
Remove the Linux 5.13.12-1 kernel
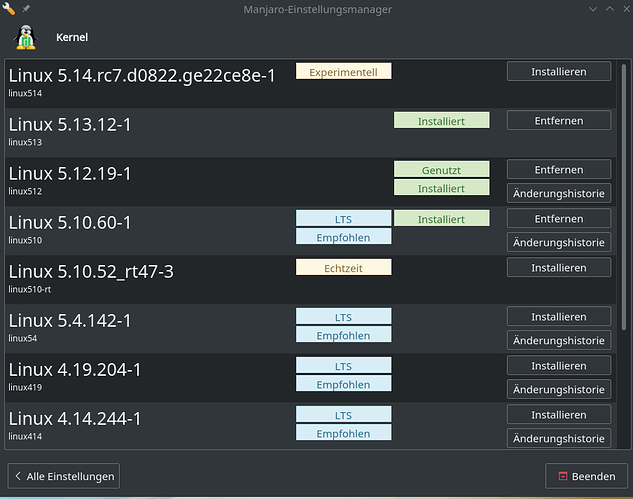[x=559, y=120]
